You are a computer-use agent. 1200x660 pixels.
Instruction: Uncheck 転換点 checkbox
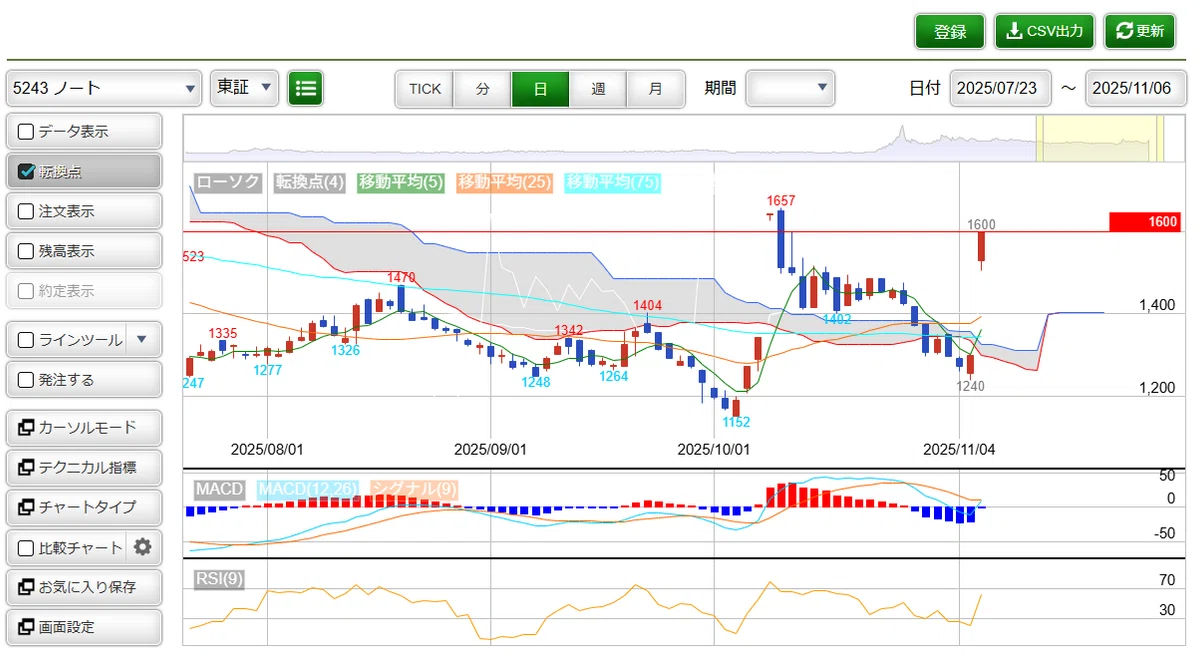click(x=26, y=171)
